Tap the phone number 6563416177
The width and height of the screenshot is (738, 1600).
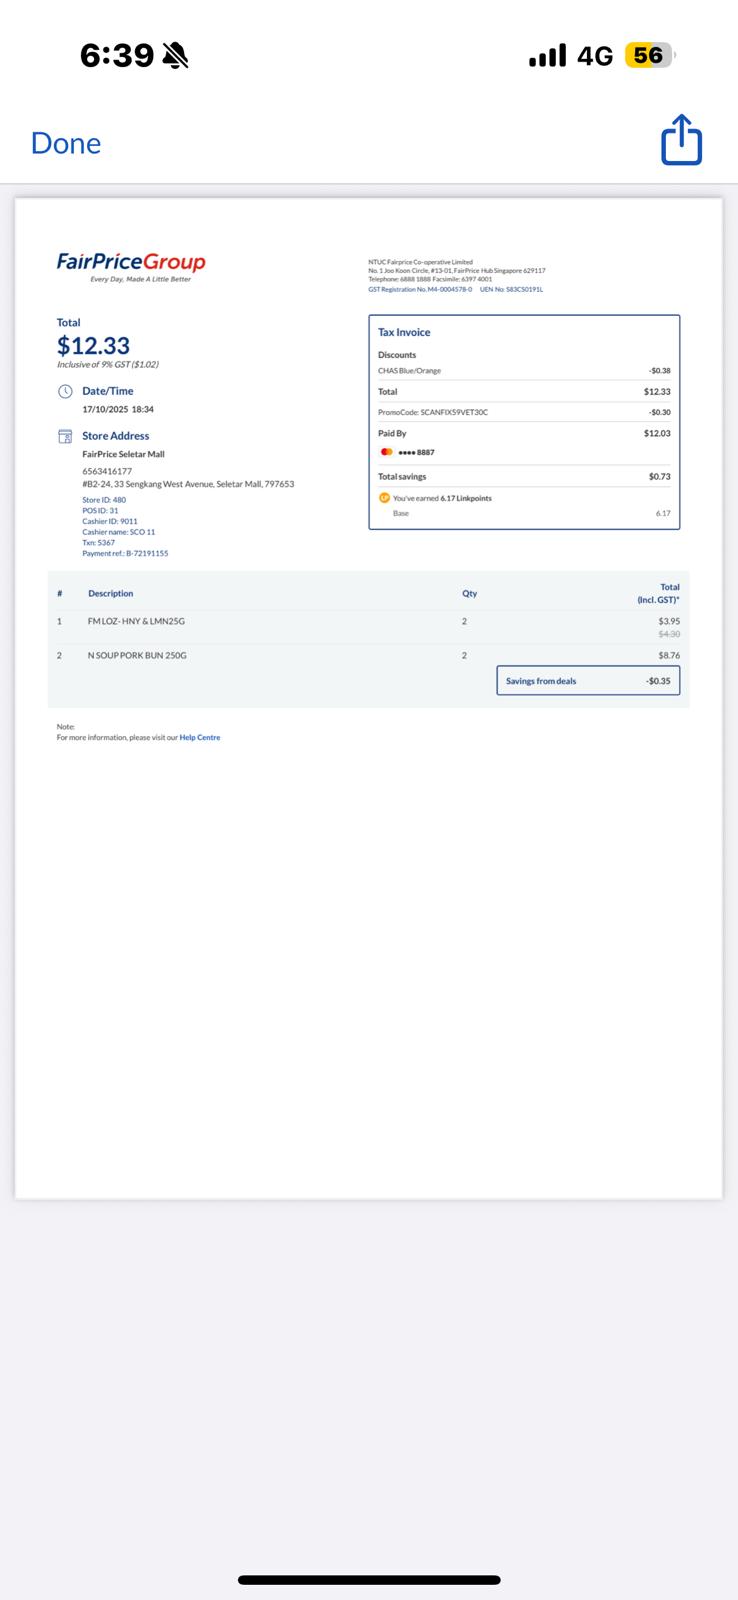pos(107,471)
